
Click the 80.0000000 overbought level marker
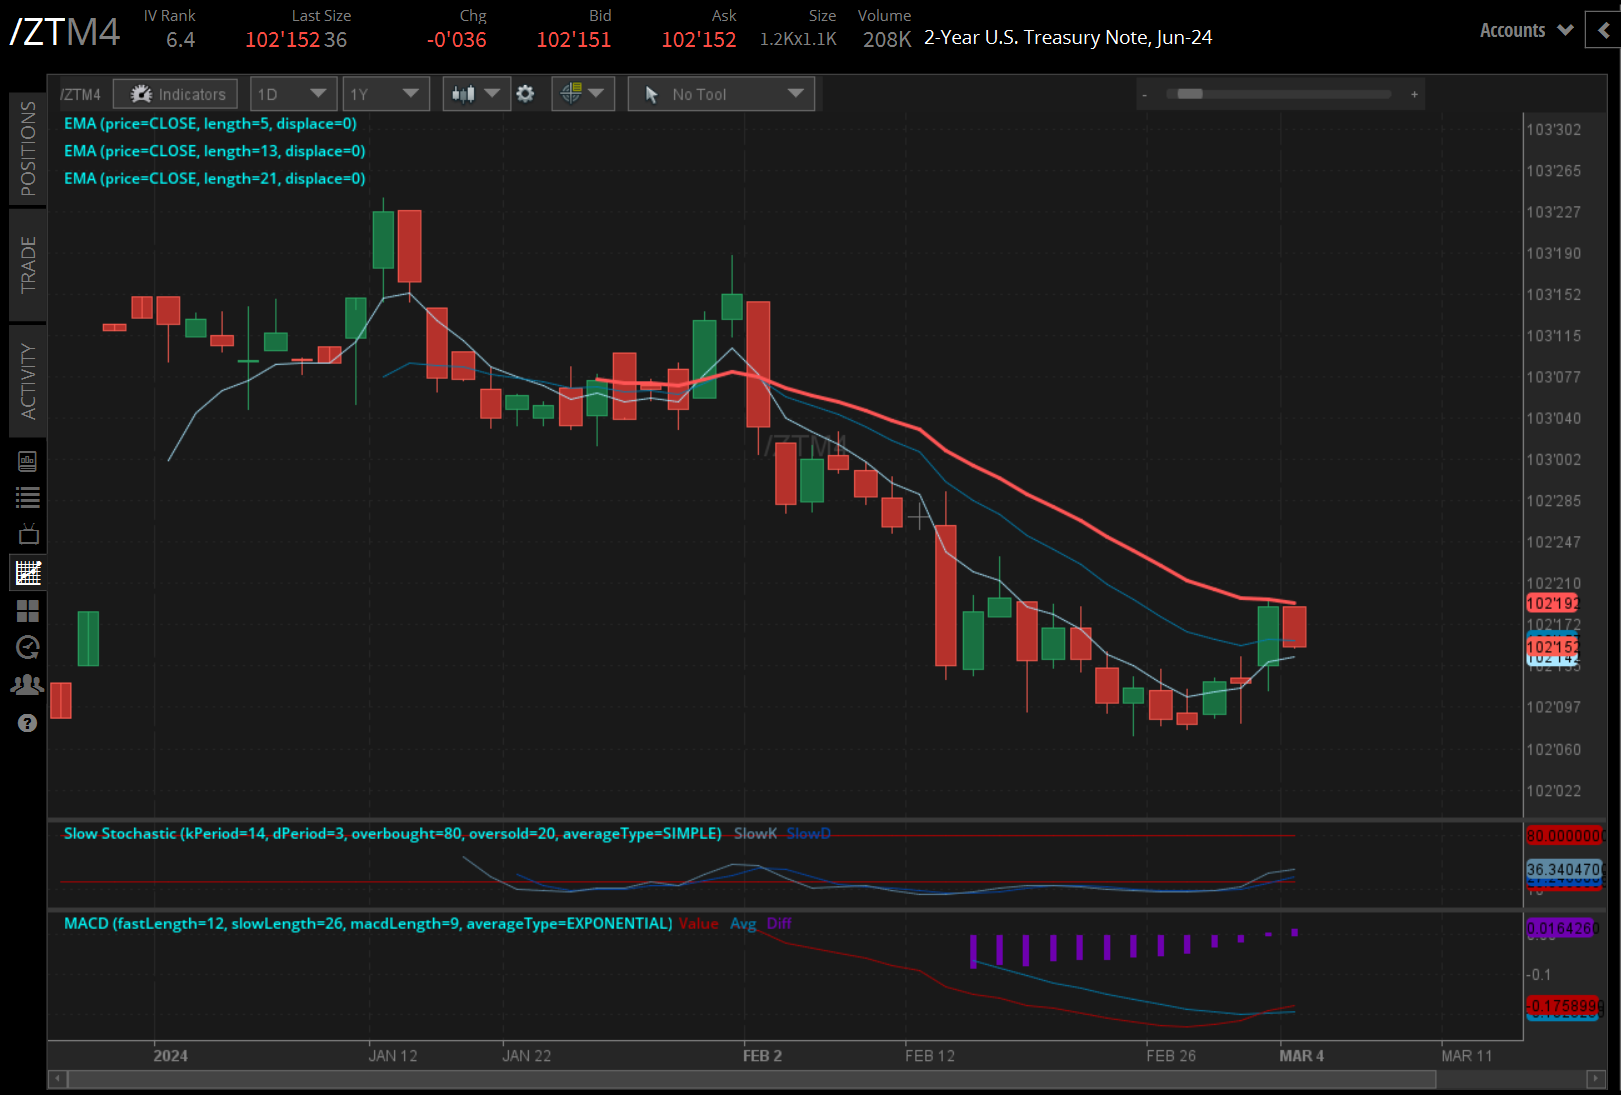[1564, 836]
